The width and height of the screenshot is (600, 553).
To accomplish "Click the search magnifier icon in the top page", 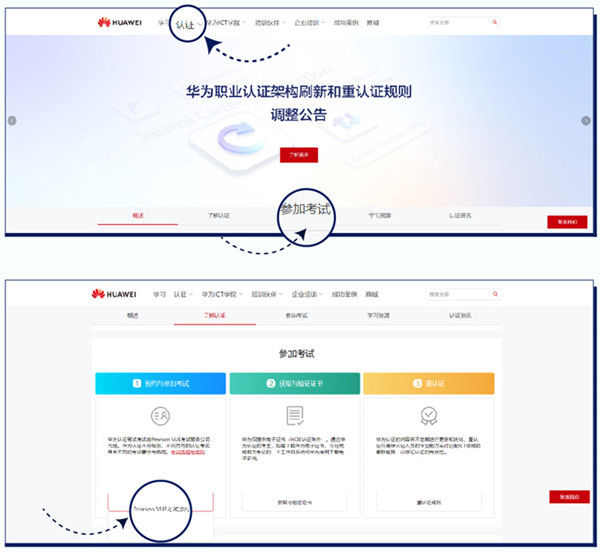I will (494, 23).
